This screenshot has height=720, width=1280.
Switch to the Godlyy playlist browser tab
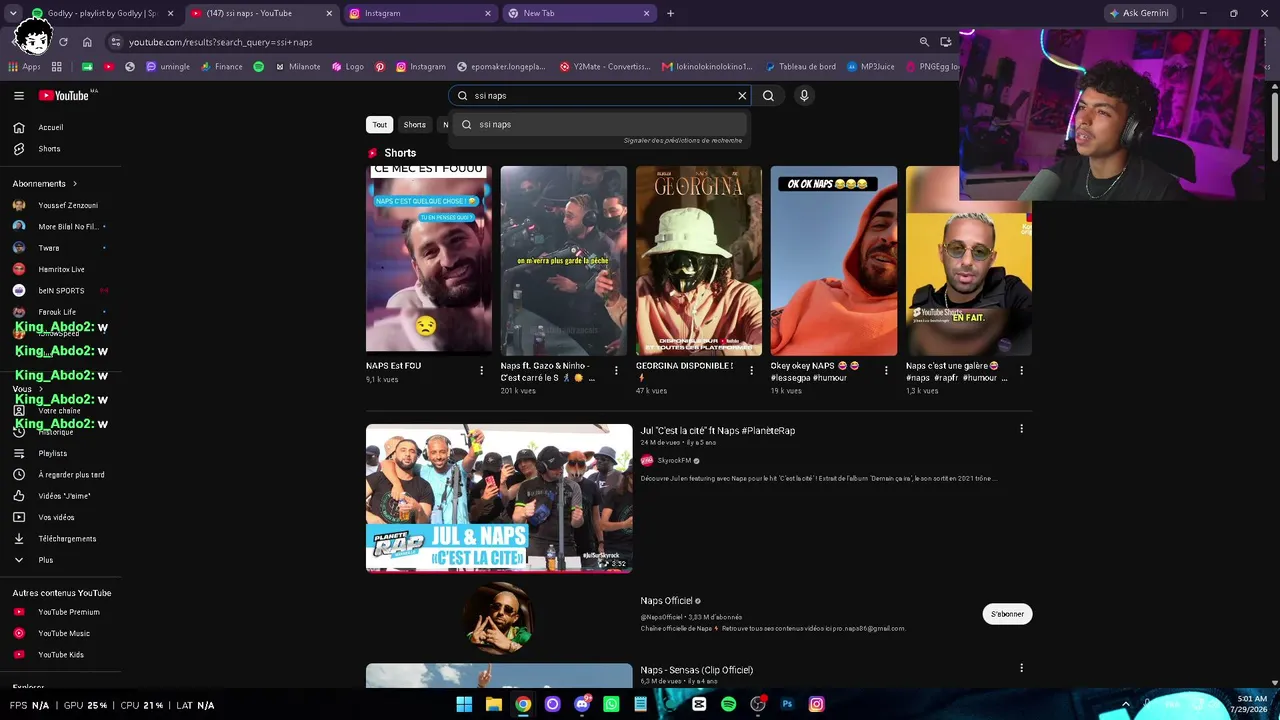[x=103, y=13]
